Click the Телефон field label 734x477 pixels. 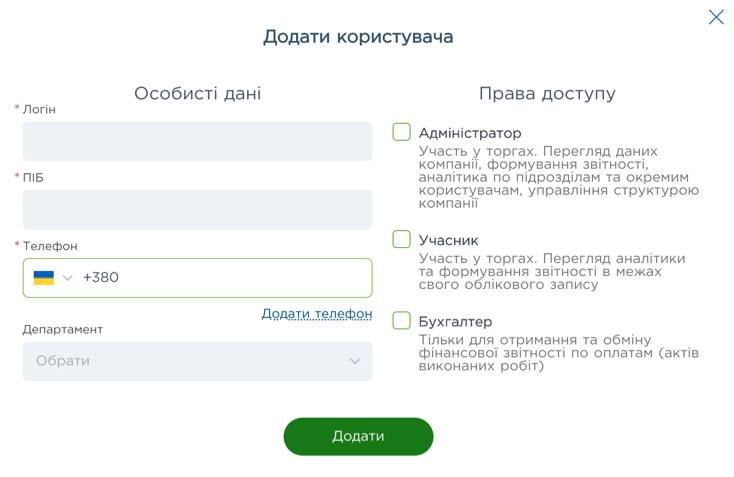pos(50,246)
